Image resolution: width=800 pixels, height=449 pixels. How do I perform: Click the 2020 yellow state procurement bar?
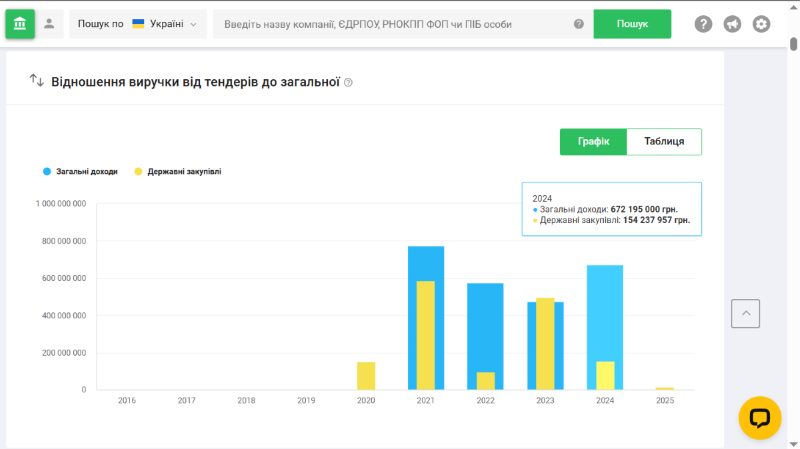pos(366,376)
